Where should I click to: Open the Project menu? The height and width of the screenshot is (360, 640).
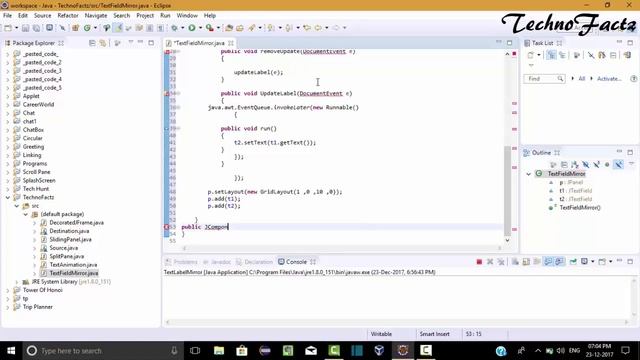point(145,16)
